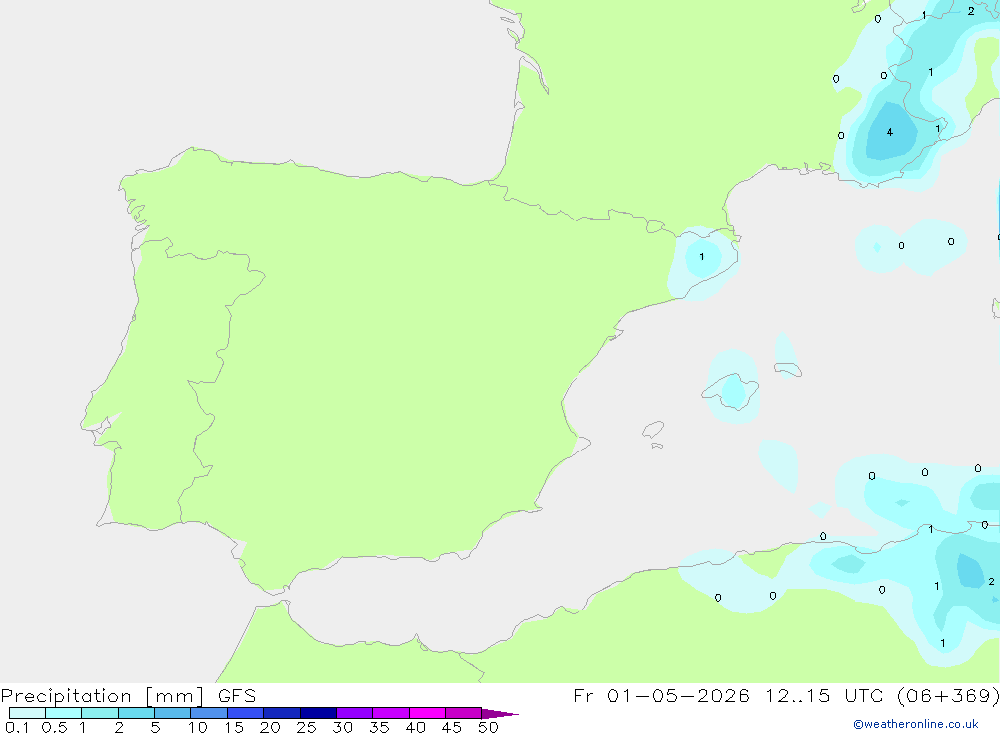This screenshot has height=733, width=1000.
Task: Click the legend label "50"
Action: pos(488,727)
